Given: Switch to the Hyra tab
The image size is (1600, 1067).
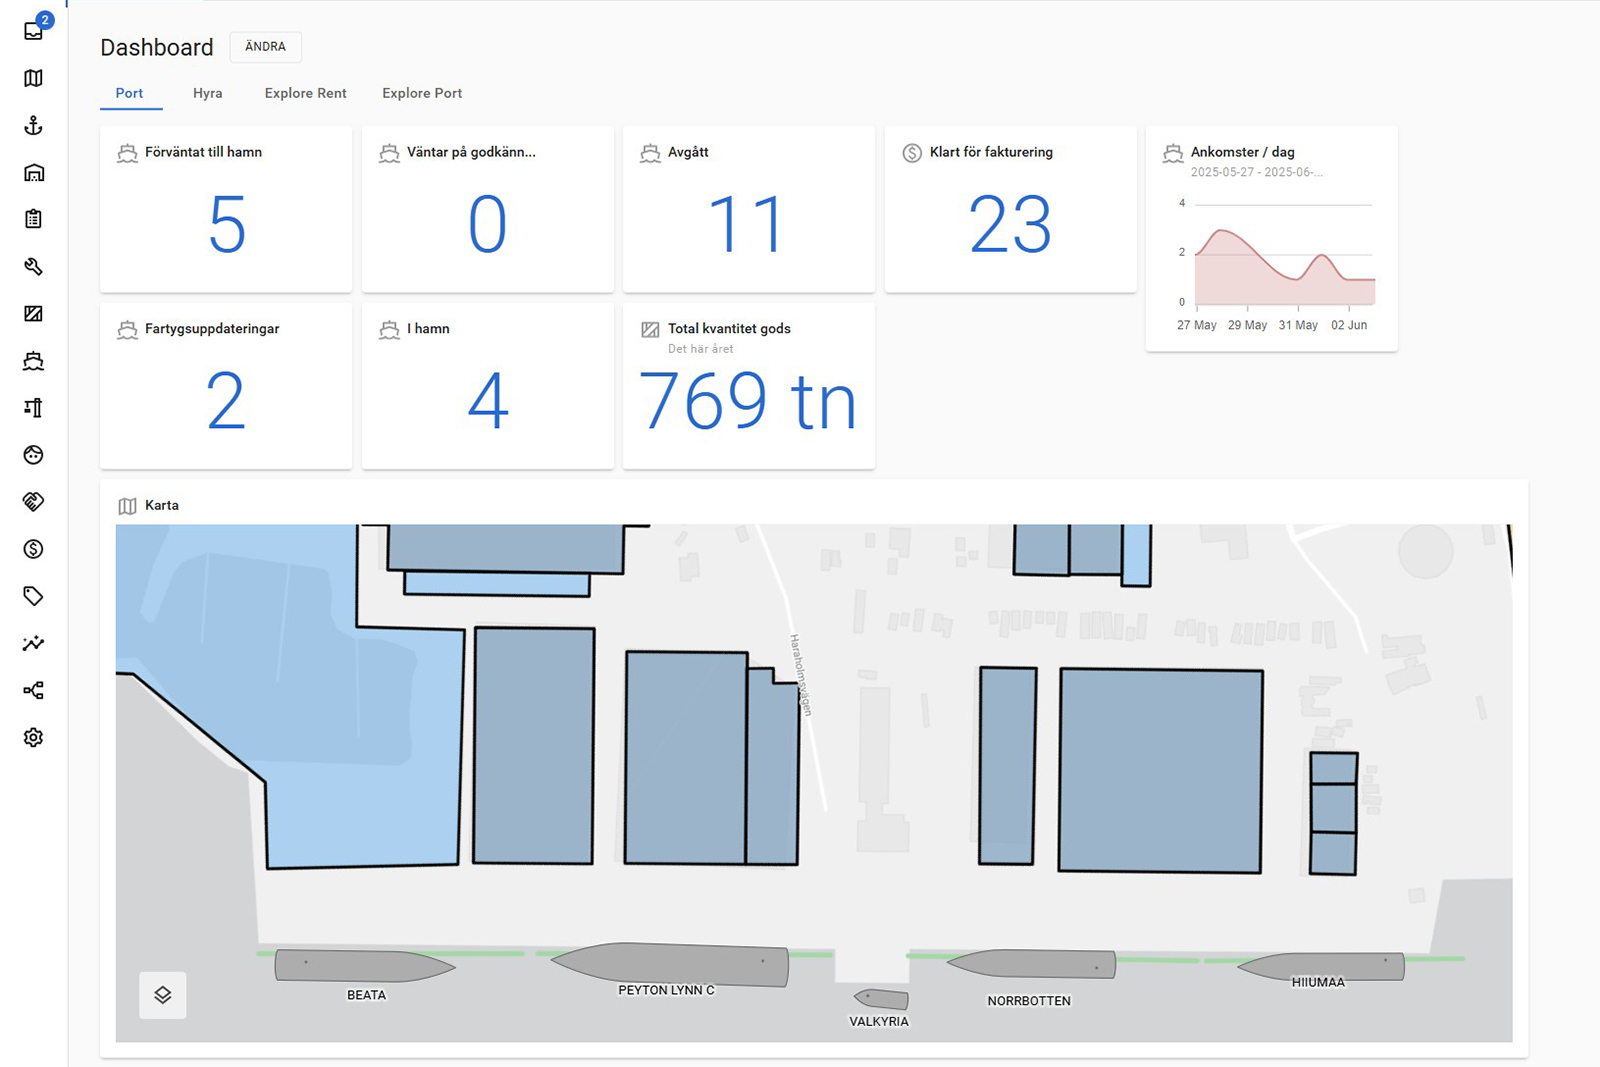Looking at the screenshot, I should (208, 93).
